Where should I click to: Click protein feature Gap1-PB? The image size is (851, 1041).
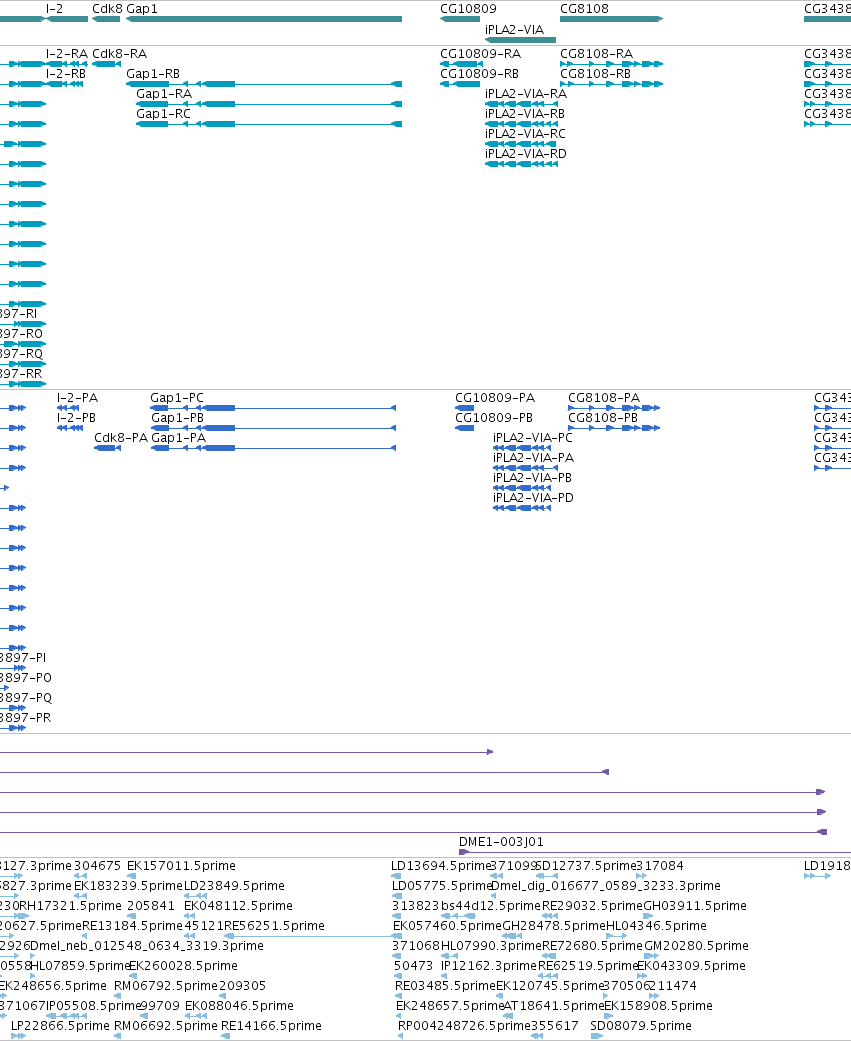tap(273, 428)
